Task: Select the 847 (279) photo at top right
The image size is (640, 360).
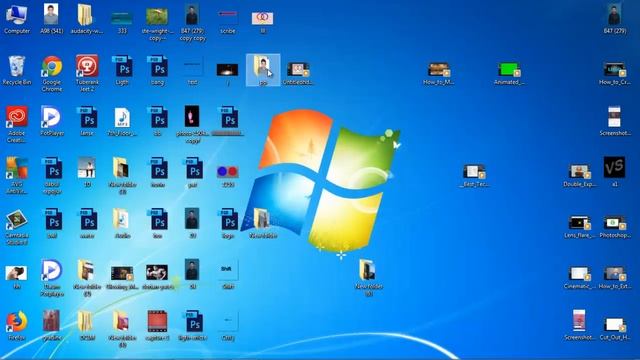Action: click(614, 19)
